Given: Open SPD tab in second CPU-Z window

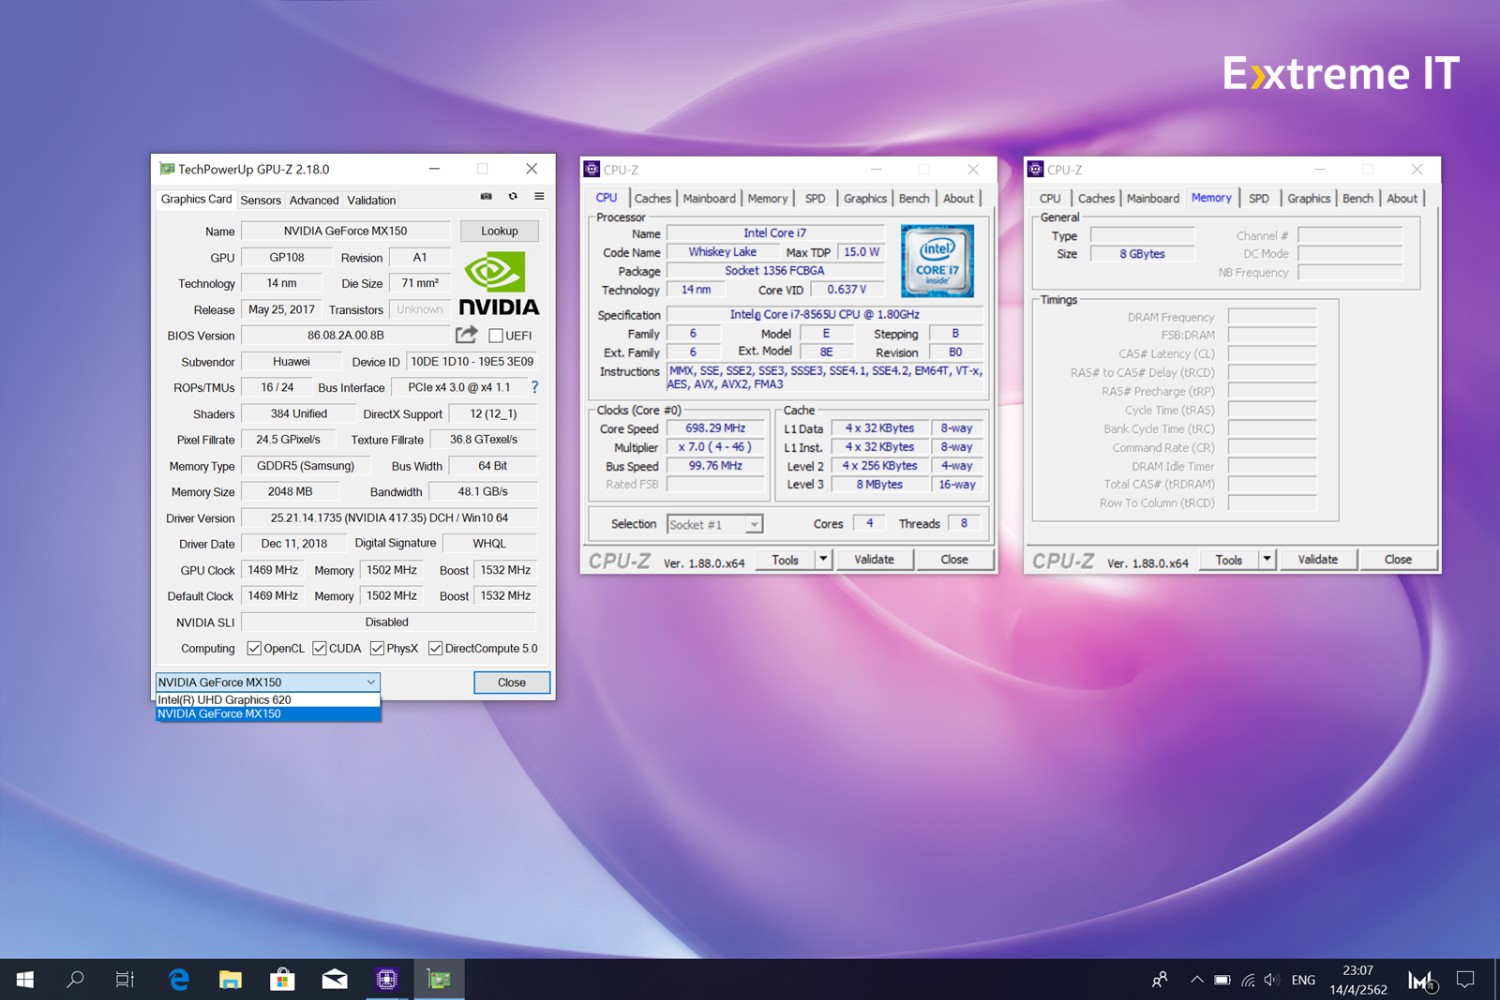Looking at the screenshot, I should [x=1259, y=198].
